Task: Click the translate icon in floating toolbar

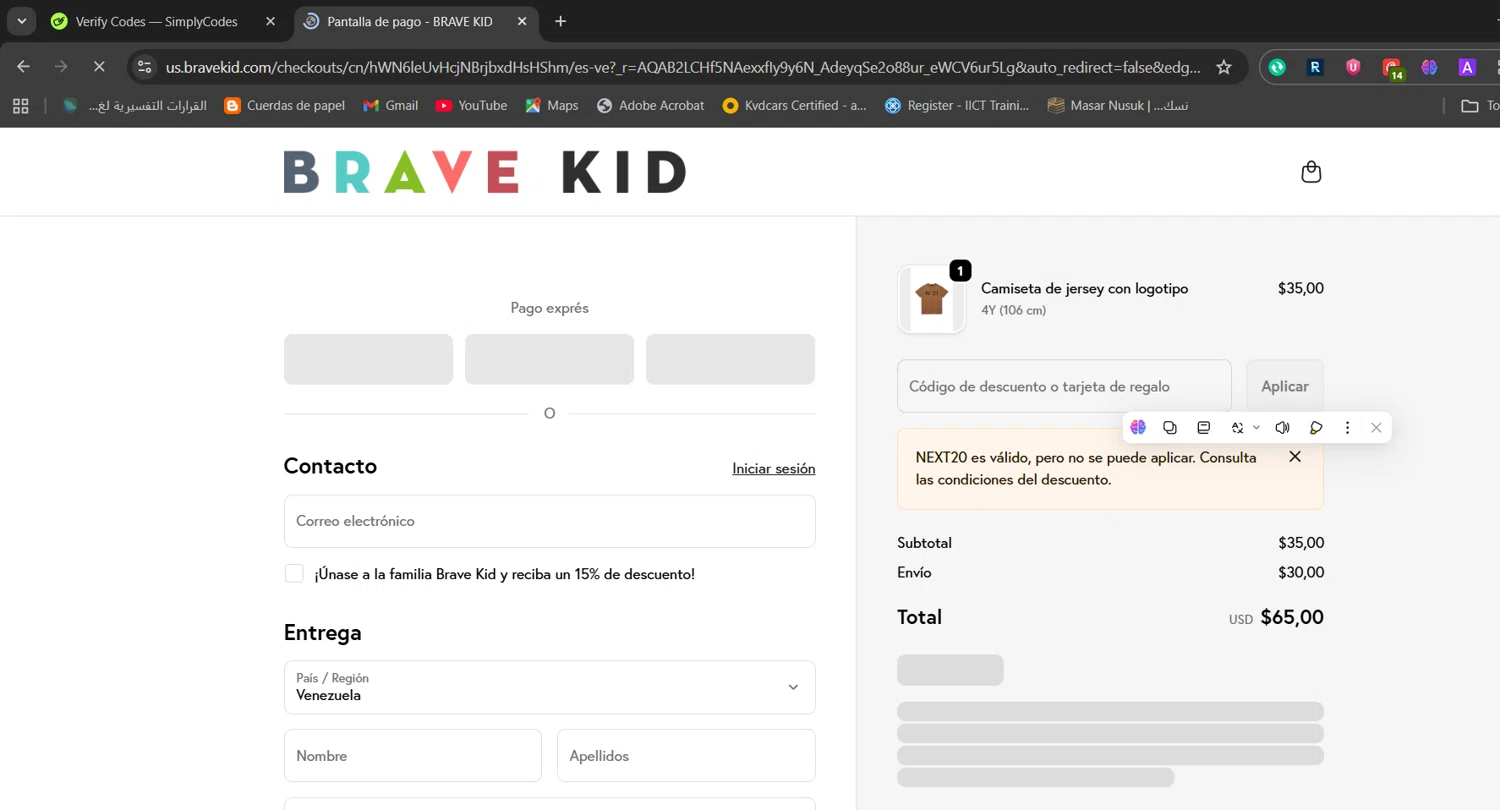Action: coord(1238,428)
